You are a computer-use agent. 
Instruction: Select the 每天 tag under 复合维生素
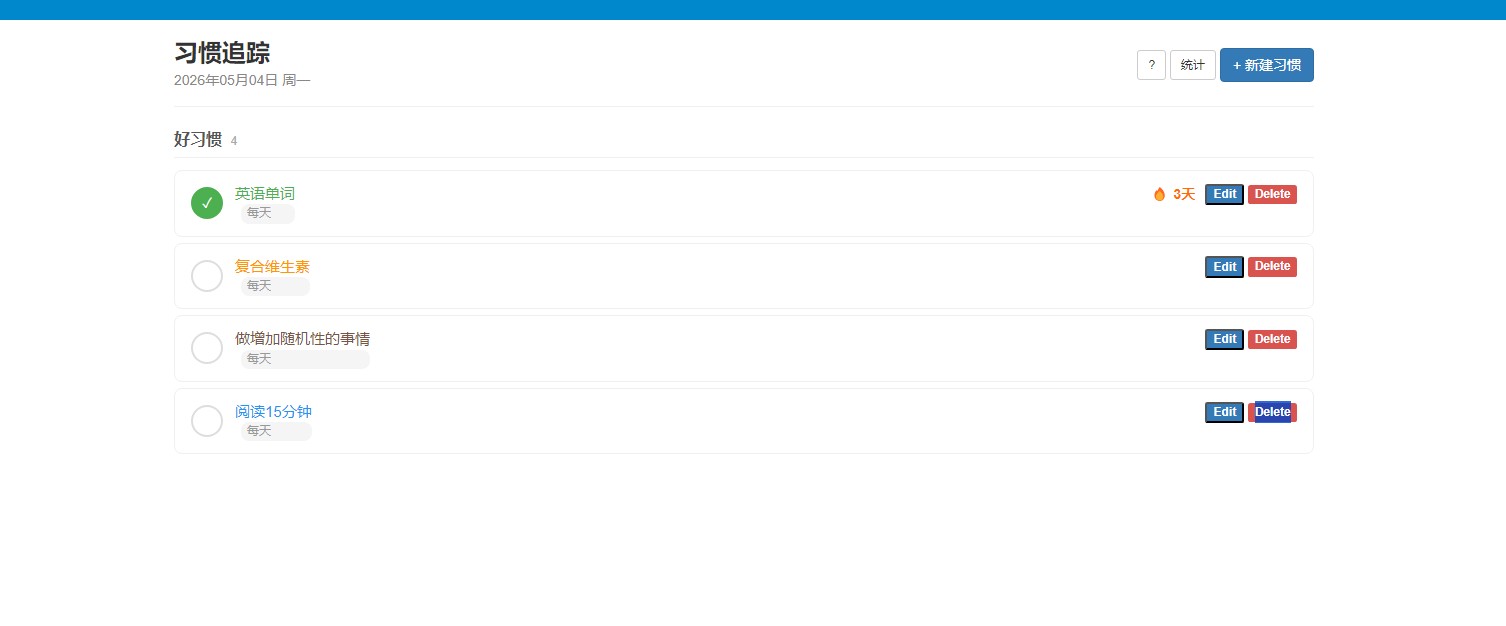tap(259, 286)
